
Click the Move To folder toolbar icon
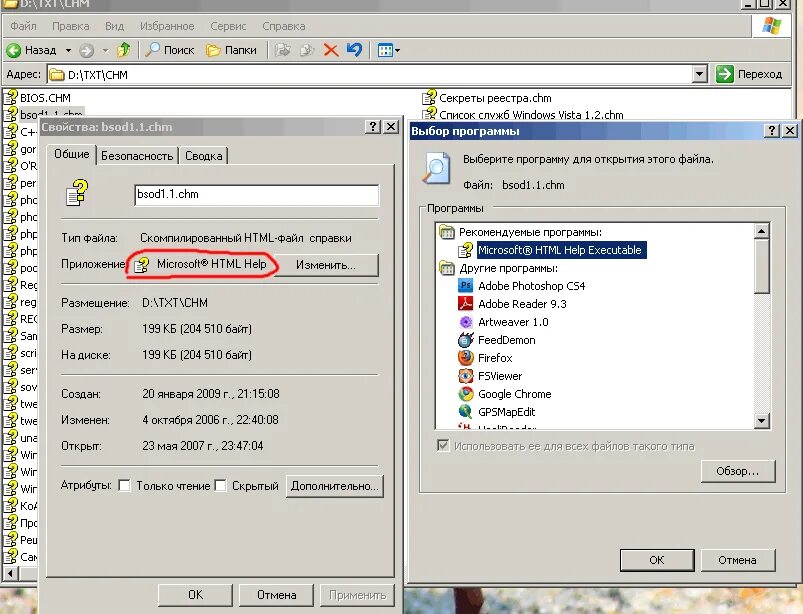point(283,50)
